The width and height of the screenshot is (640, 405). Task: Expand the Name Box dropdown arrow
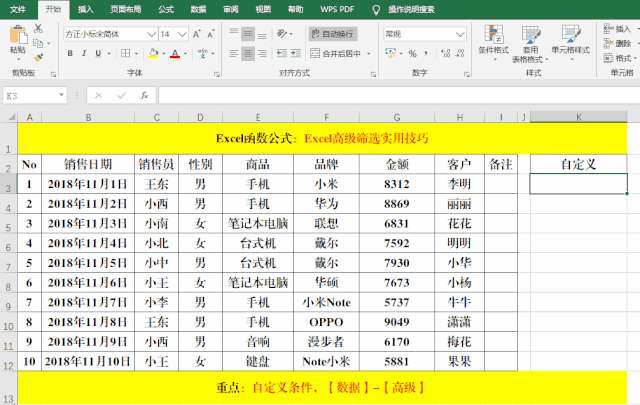point(75,96)
